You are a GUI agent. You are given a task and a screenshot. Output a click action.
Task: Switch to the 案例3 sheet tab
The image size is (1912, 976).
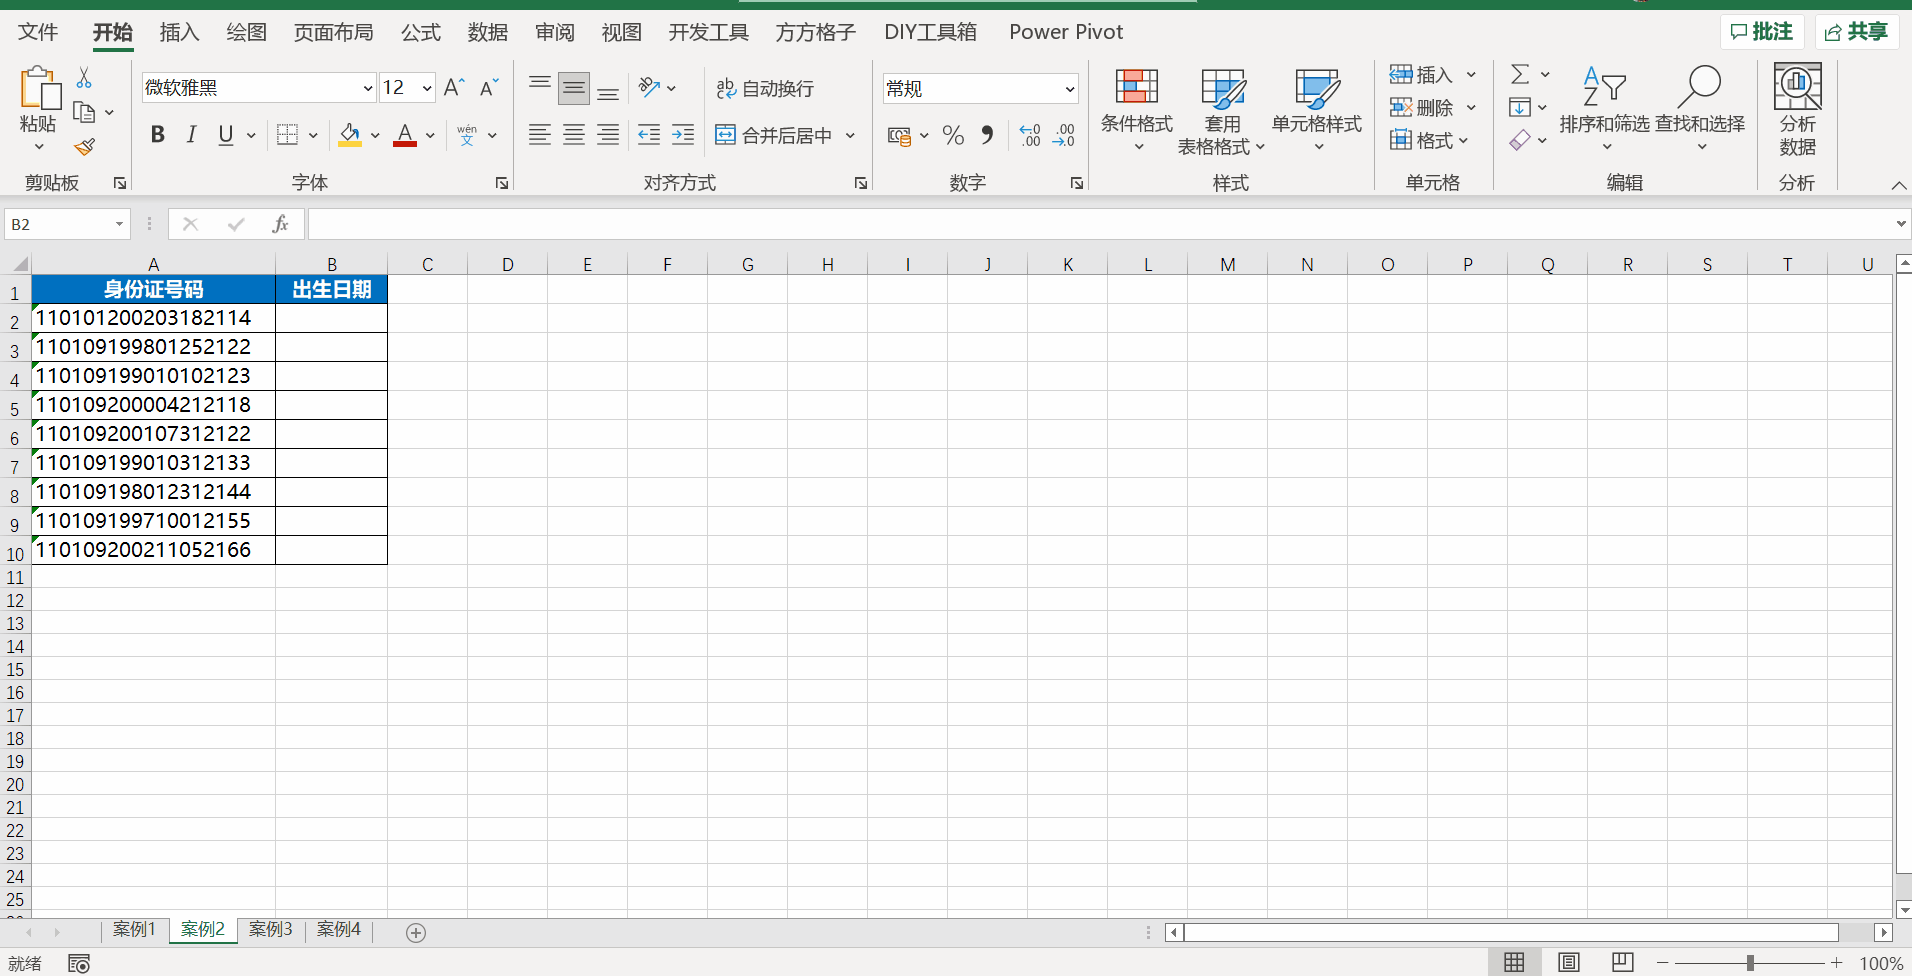pyautogui.click(x=270, y=930)
